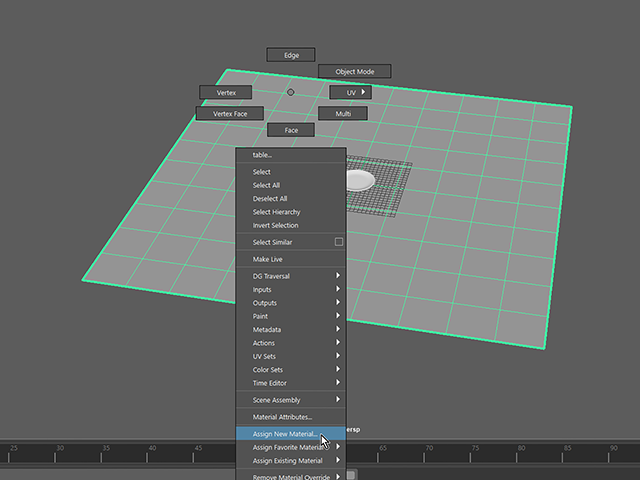
Task: Choose Assign New Material... entry
Action: (291, 434)
